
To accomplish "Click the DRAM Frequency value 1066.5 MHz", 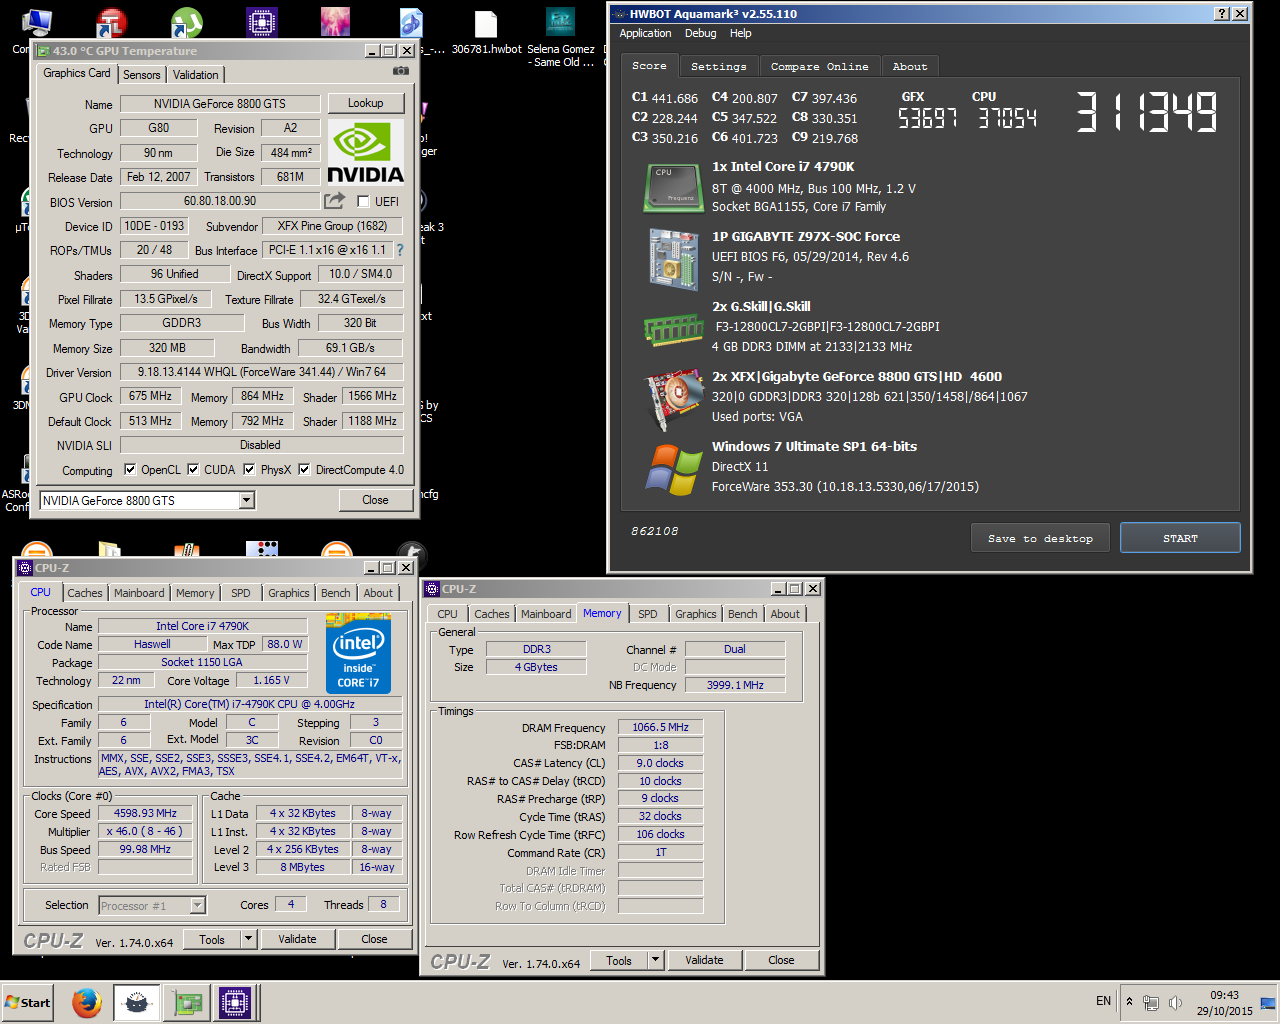I will pyautogui.click(x=660, y=727).
